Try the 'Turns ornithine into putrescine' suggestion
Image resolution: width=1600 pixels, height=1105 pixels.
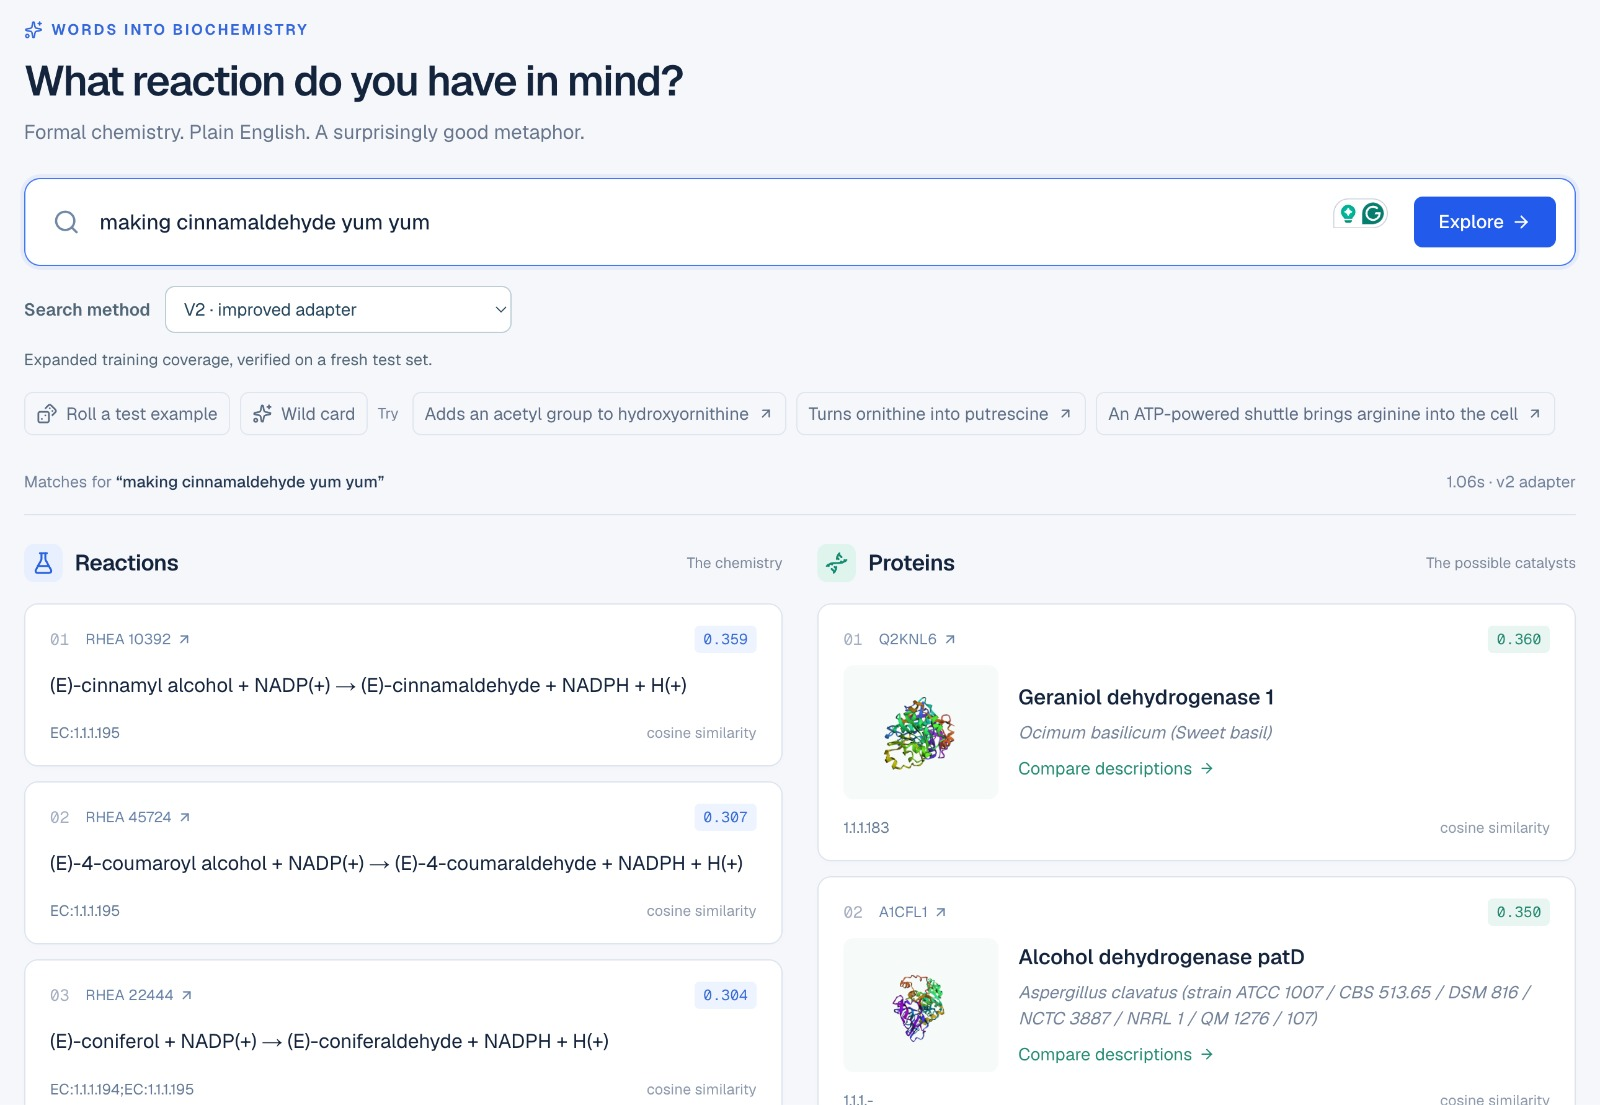tap(940, 414)
